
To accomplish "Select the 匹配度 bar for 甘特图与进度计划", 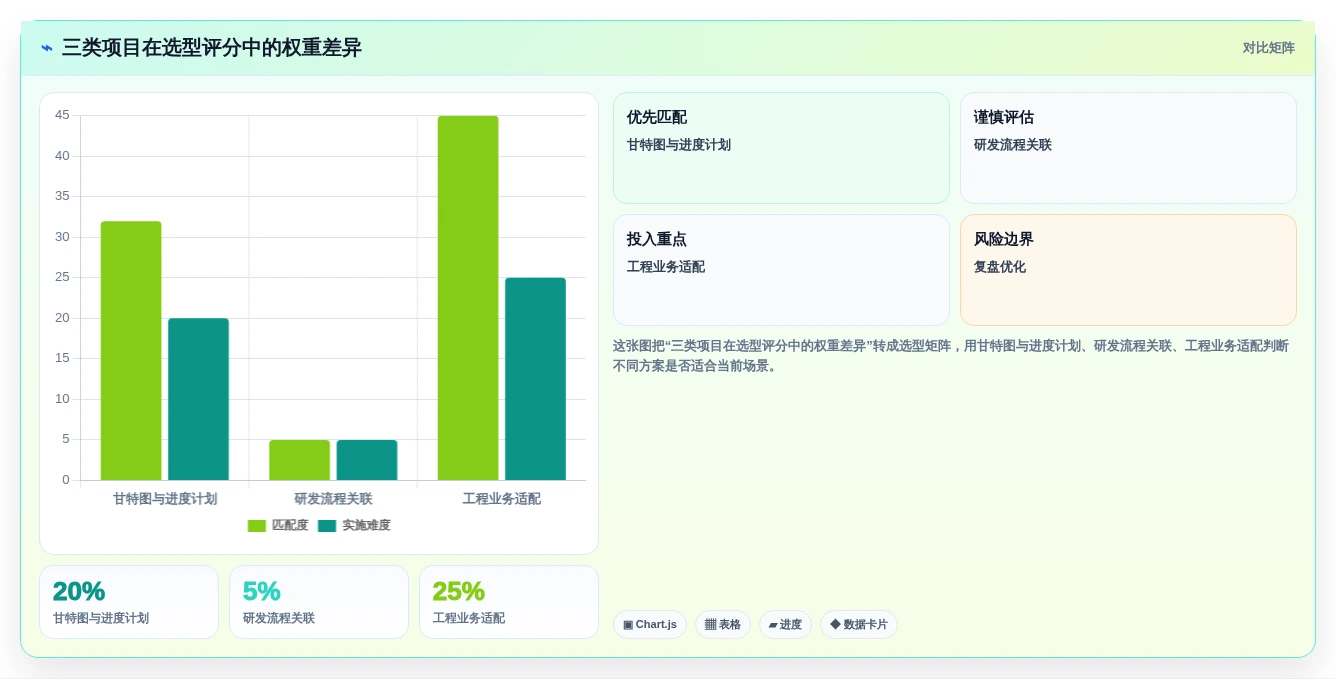I will pyautogui.click(x=131, y=351).
